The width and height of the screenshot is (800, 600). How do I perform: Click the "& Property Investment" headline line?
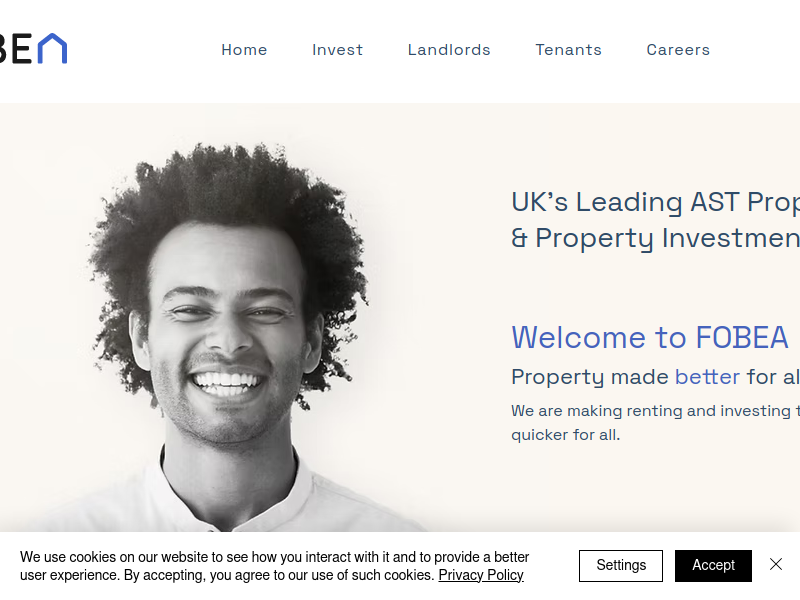tap(656, 238)
